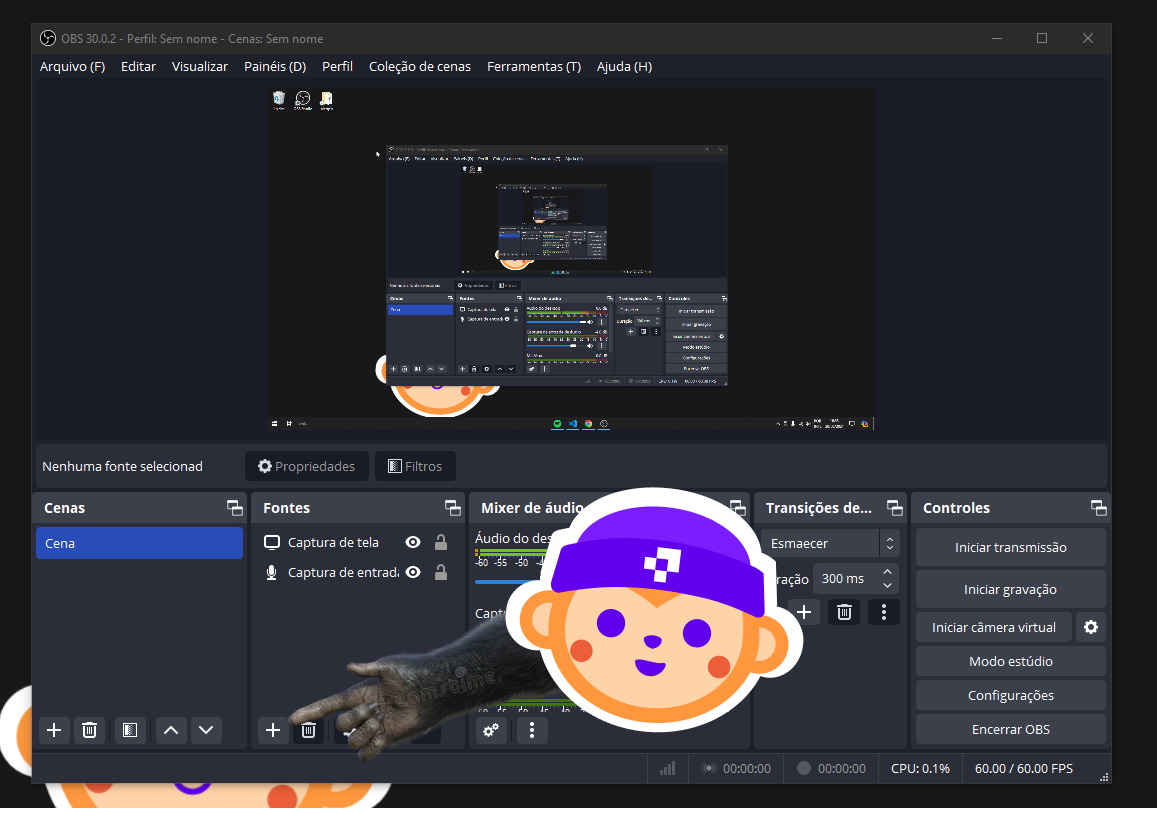This screenshot has height=813, width=1157.
Task: Open OBS Configurações
Action: [1010, 694]
